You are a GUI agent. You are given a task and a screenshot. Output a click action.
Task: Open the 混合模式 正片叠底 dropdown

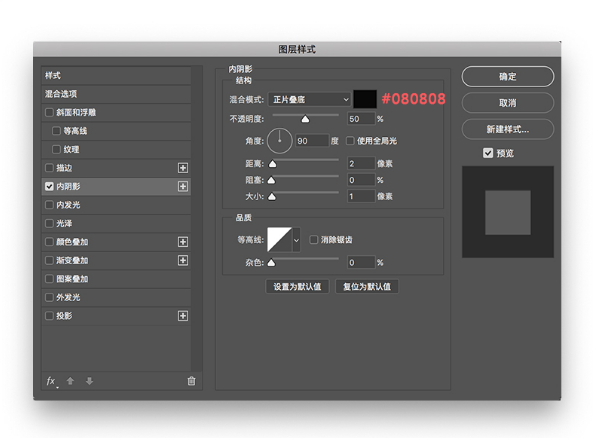click(x=309, y=99)
